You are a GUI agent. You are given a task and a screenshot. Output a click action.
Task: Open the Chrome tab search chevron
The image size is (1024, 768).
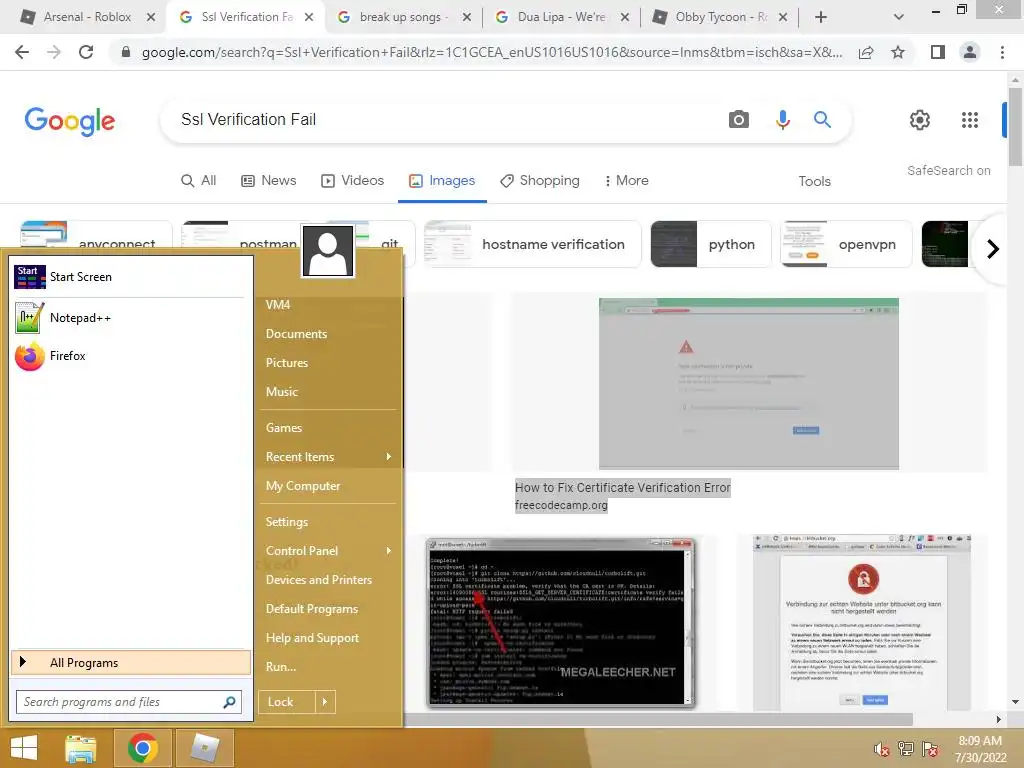[x=899, y=17]
